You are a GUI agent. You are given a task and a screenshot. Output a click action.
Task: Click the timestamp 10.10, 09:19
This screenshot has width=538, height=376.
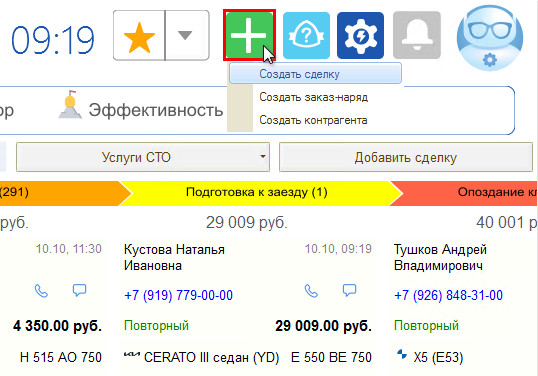(338, 249)
